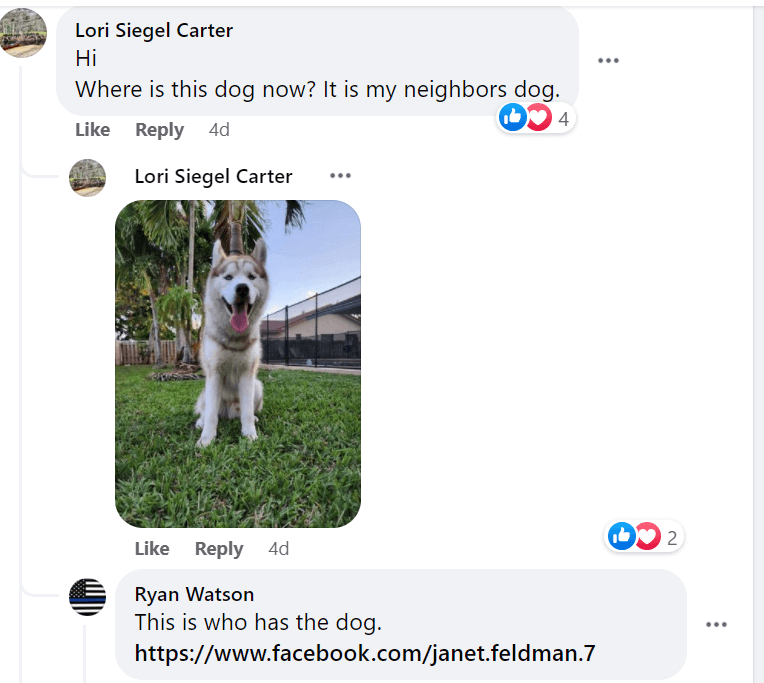Click Lori's small avatar above the husky photo

(87, 177)
